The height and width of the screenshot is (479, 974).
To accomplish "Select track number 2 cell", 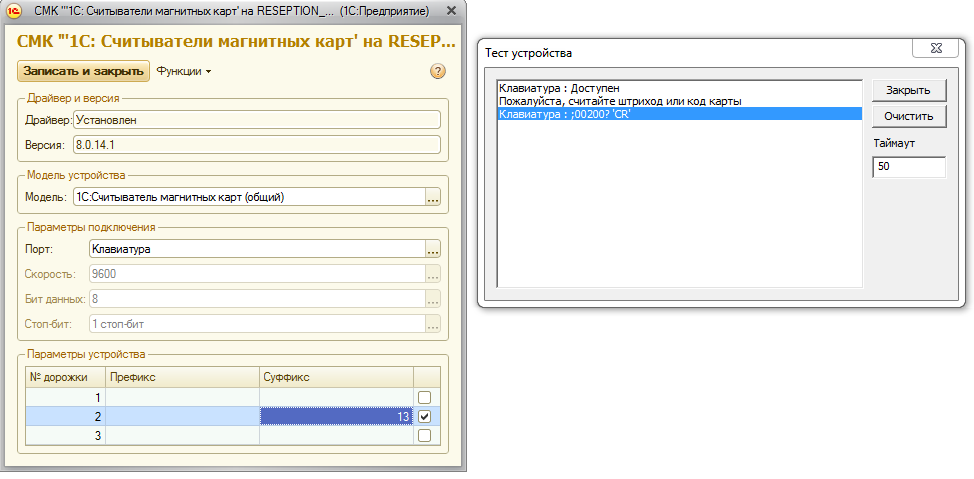I will [x=65, y=416].
